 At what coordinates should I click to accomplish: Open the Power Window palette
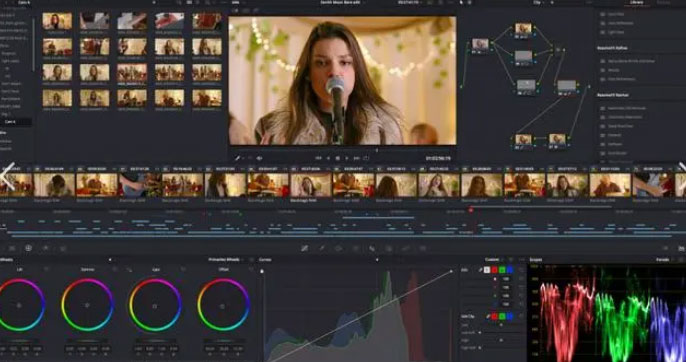tap(338, 248)
